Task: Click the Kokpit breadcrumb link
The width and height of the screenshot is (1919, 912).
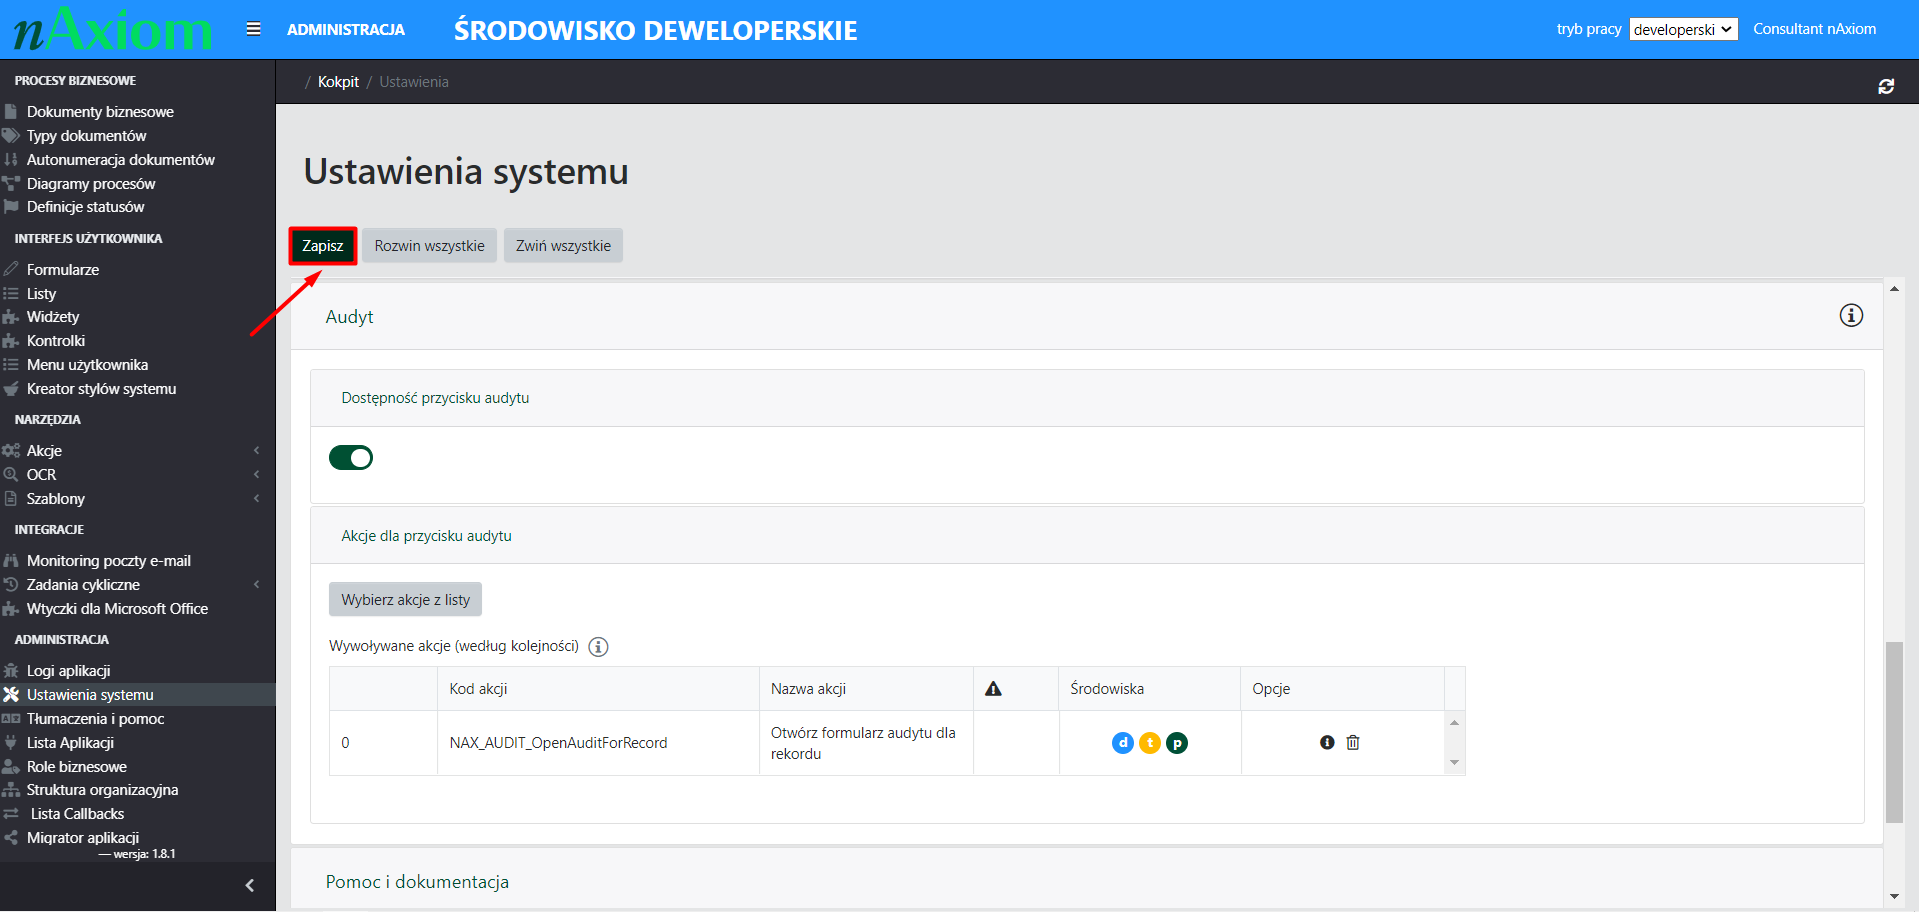Action: 338,82
